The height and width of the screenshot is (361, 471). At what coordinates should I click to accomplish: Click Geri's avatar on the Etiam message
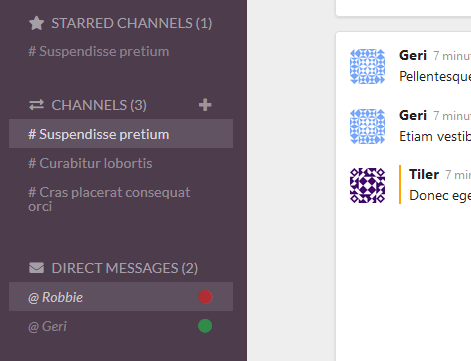[367, 126]
